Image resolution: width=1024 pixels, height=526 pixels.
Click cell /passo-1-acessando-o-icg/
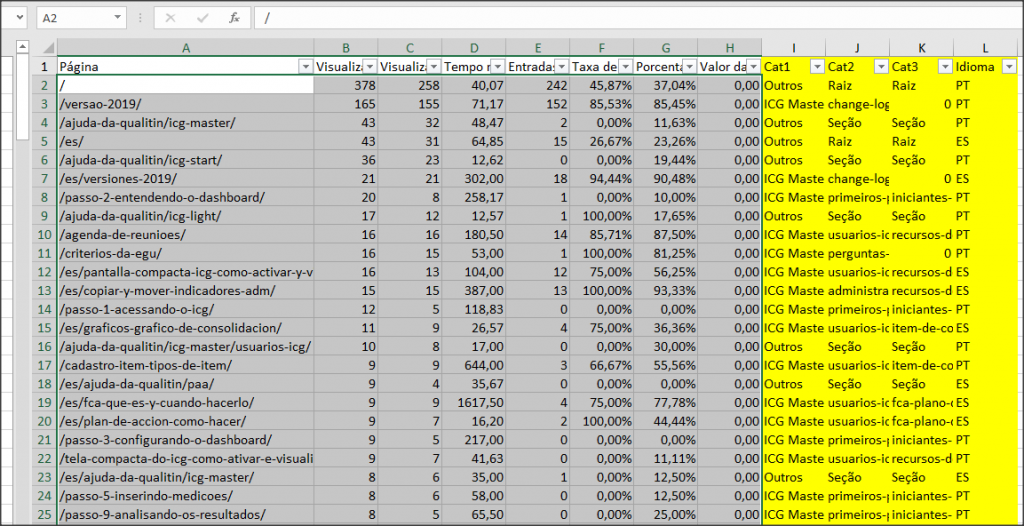(x=185, y=309)
